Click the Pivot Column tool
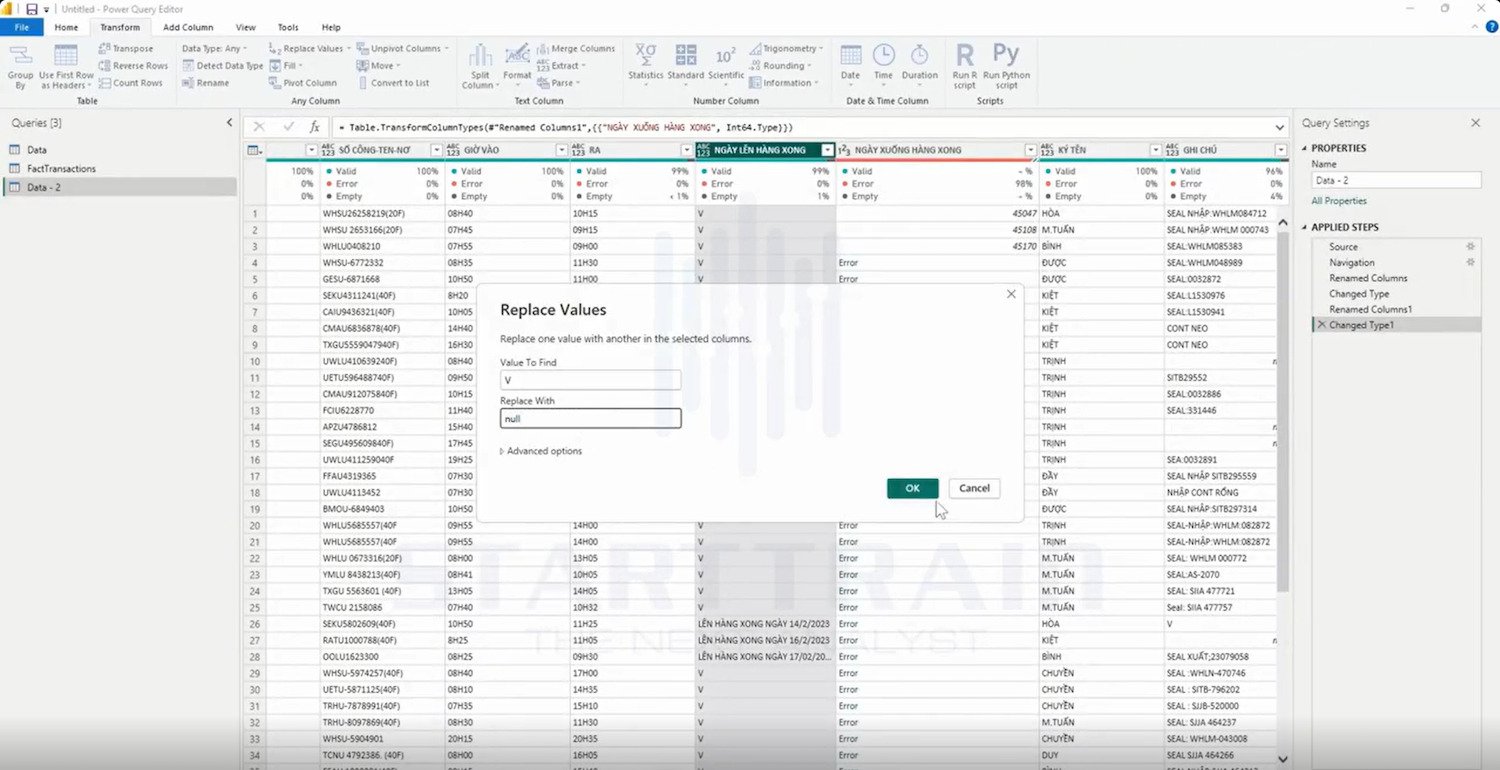The width and height of the screenshot is (1500, 770). [303, 83]
